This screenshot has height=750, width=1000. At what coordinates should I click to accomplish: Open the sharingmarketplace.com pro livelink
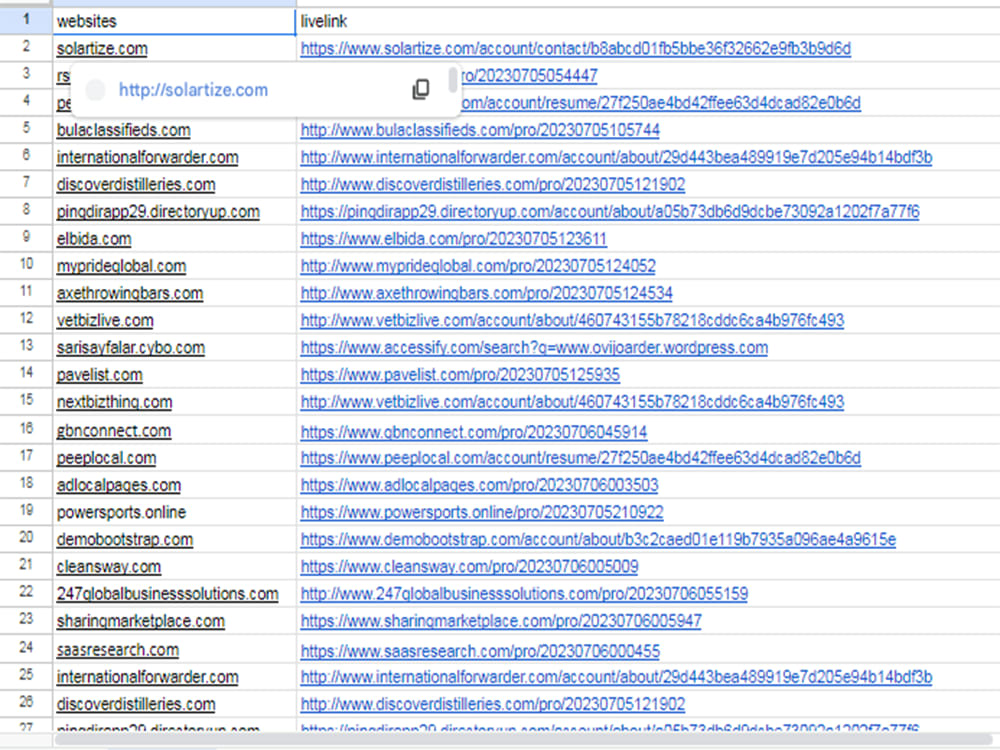point(501,622)
